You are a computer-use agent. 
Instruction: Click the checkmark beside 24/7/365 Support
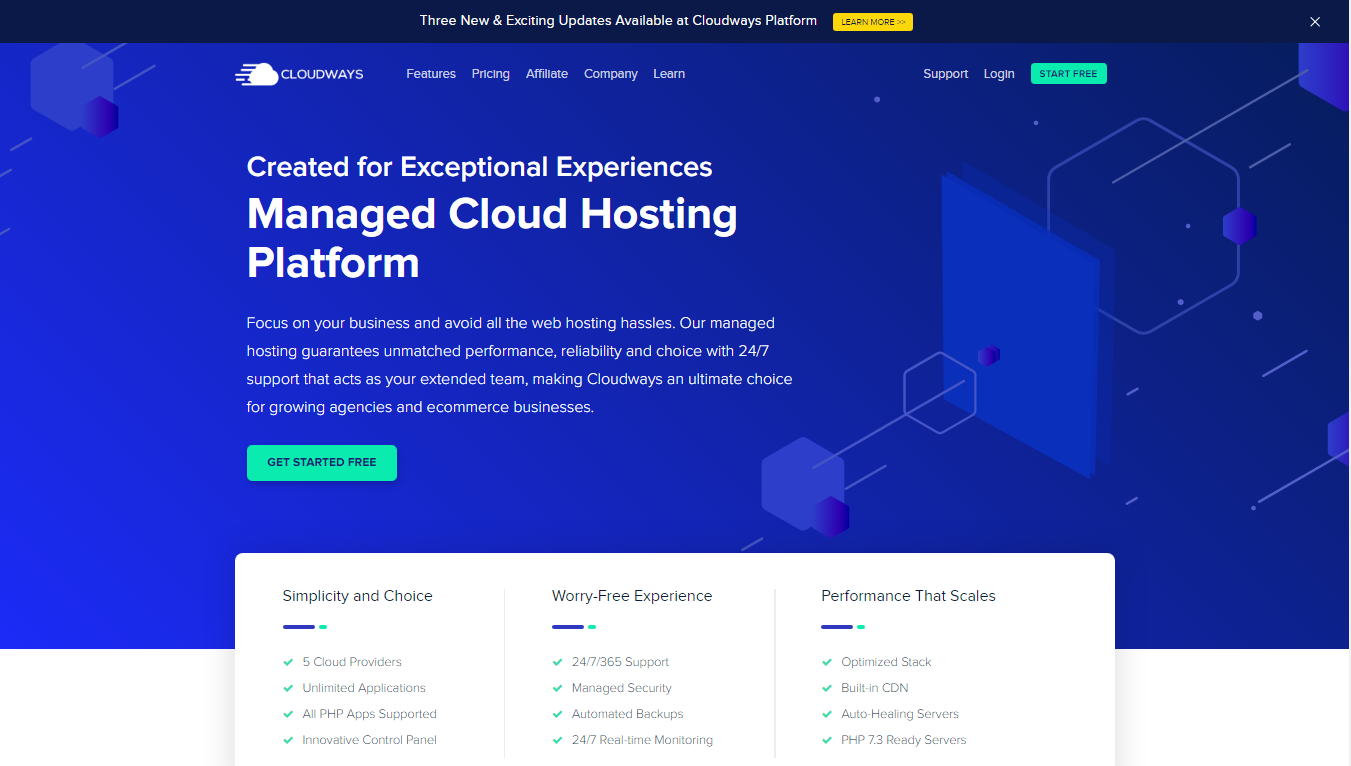click(558, 662)
